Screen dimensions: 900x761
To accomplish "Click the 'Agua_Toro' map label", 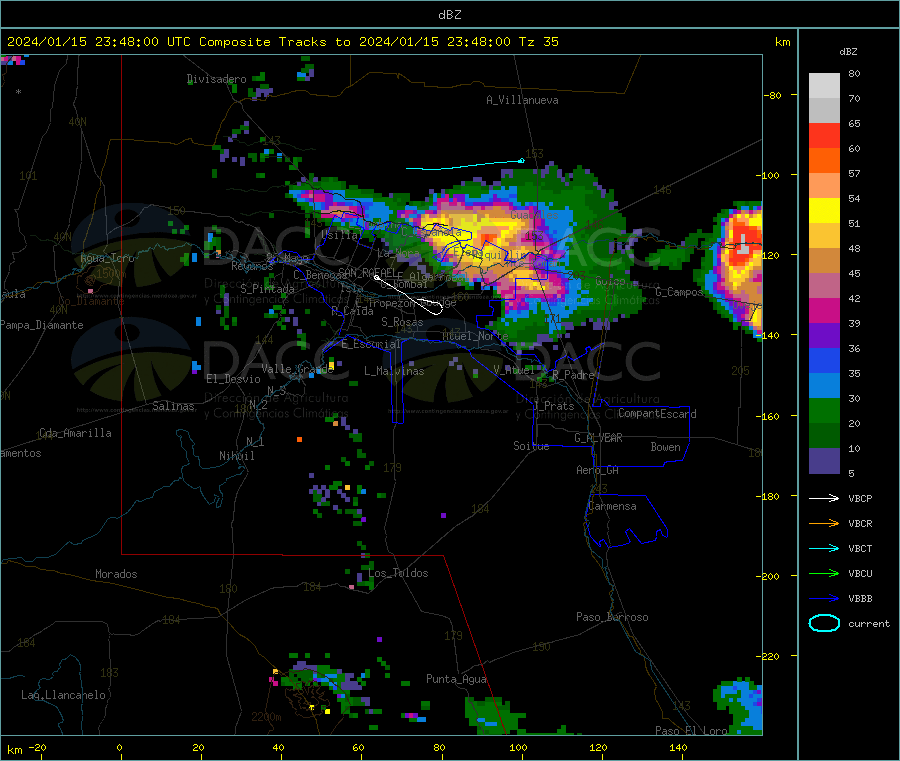I will pyautogui.click(x=107, y=258).
